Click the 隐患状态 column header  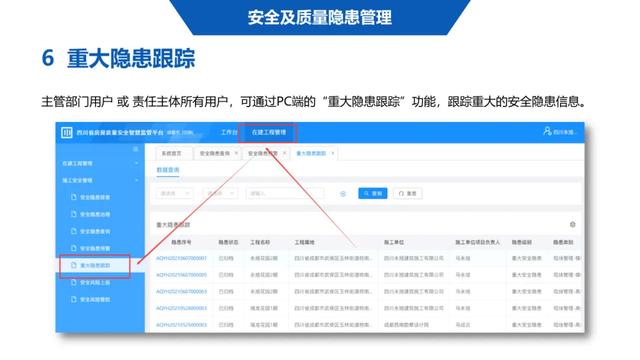(x=228, y=242)
